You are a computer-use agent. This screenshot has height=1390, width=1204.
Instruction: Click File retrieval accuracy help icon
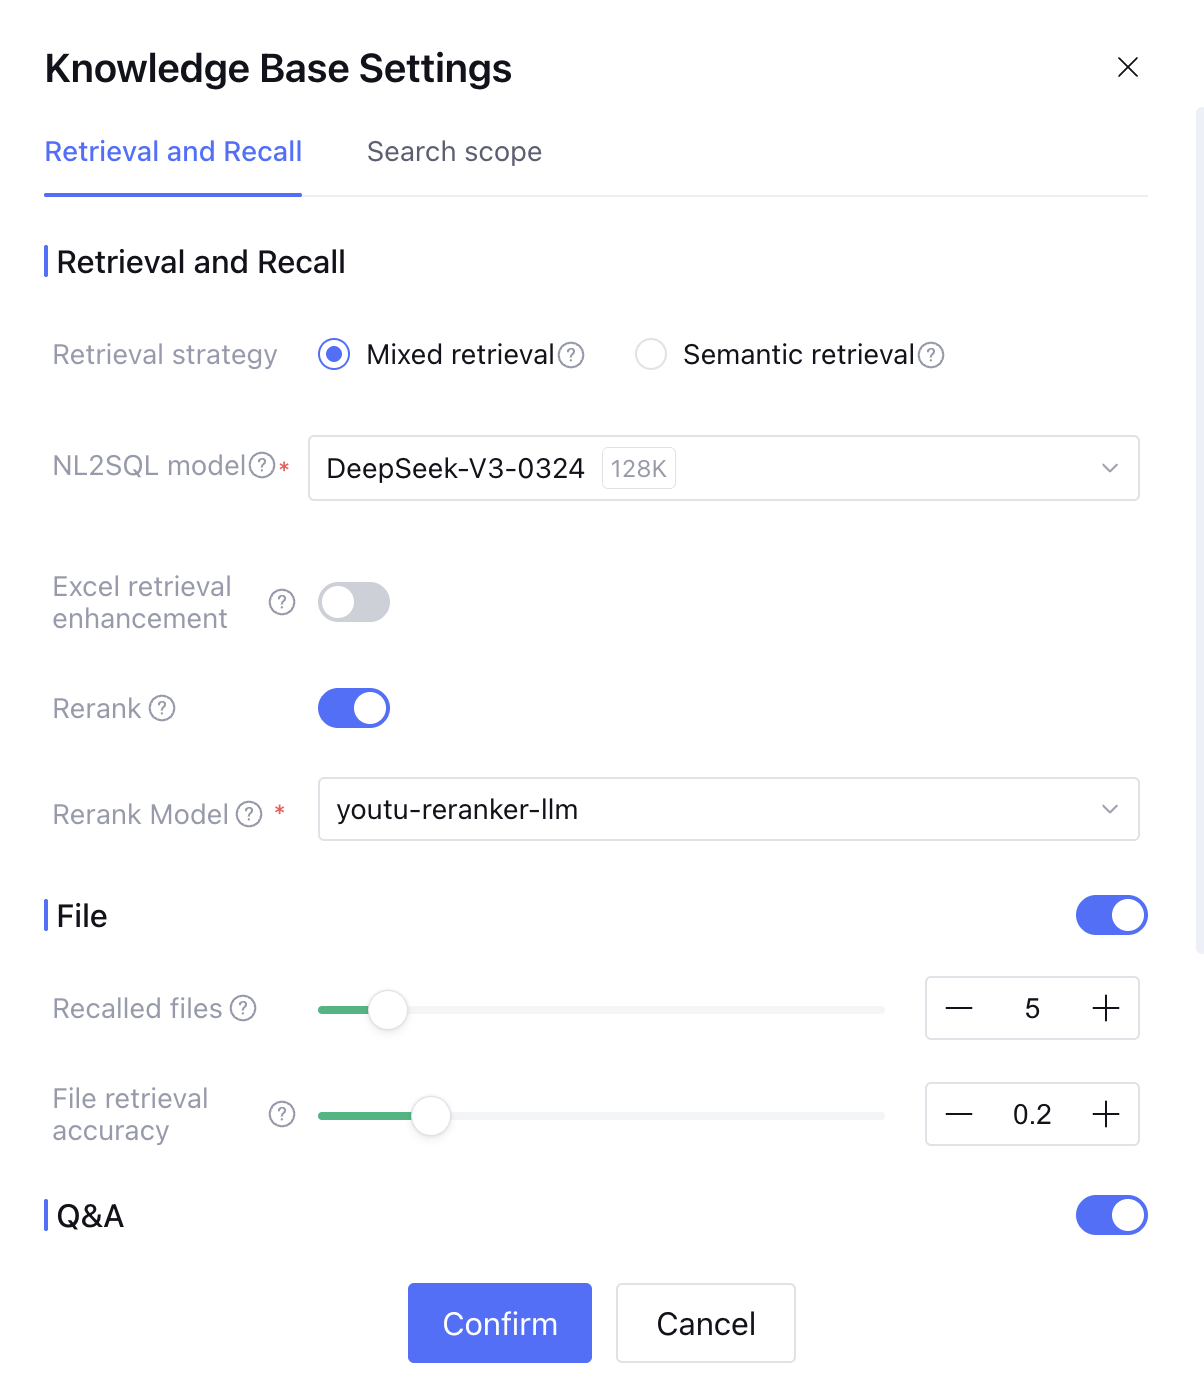point(282,1114)
